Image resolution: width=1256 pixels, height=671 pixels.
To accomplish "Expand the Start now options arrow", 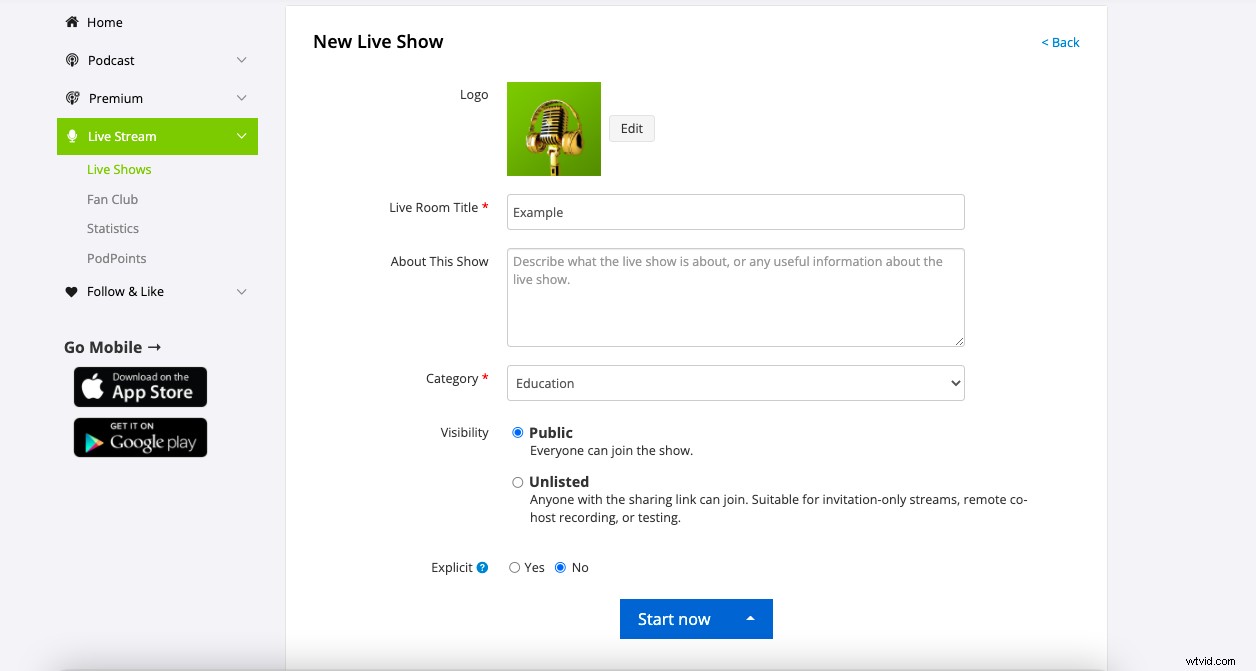I will [x=749, y=618].
